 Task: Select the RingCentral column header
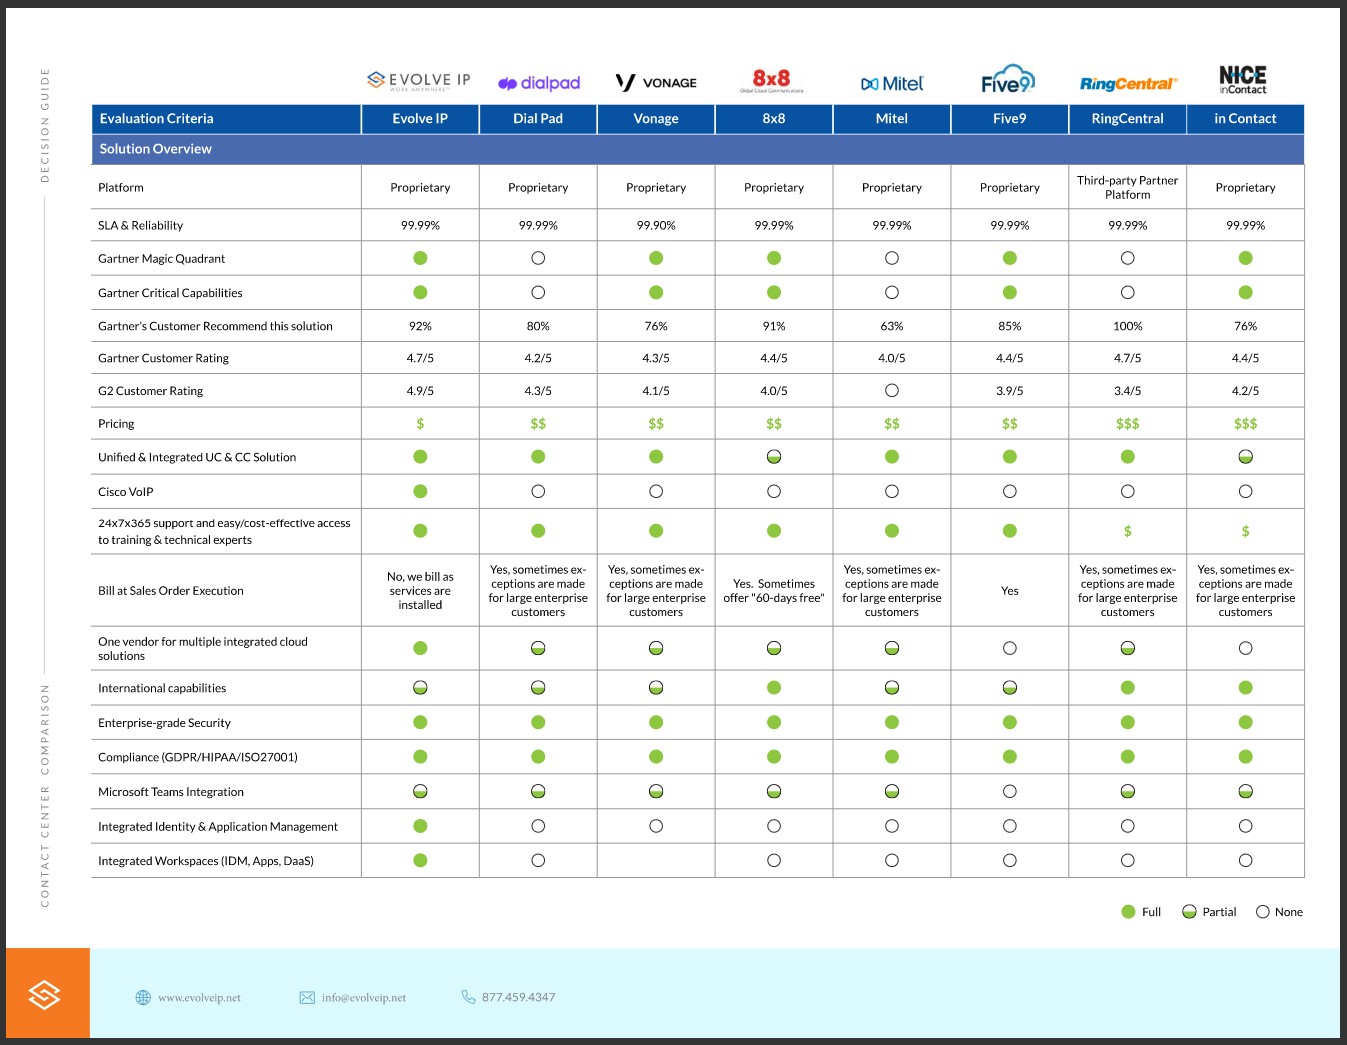coord(1128,119)
